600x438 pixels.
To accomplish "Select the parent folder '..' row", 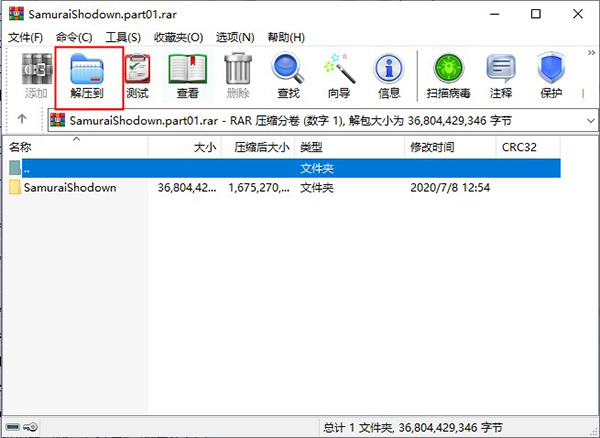I will click(x=285, y=168).
